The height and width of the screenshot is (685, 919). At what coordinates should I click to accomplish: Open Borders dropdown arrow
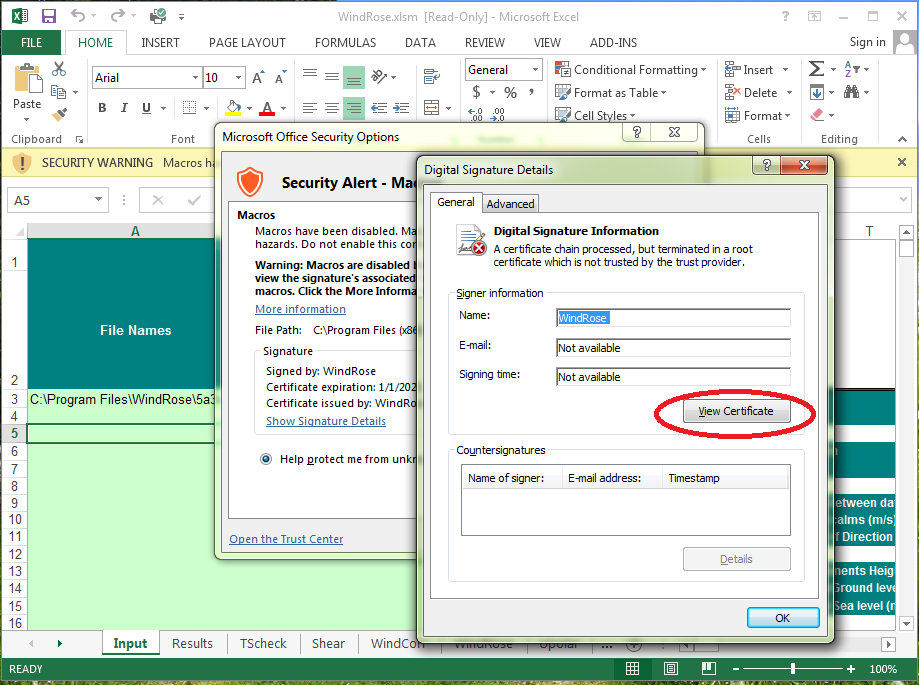tap(206, 108)
